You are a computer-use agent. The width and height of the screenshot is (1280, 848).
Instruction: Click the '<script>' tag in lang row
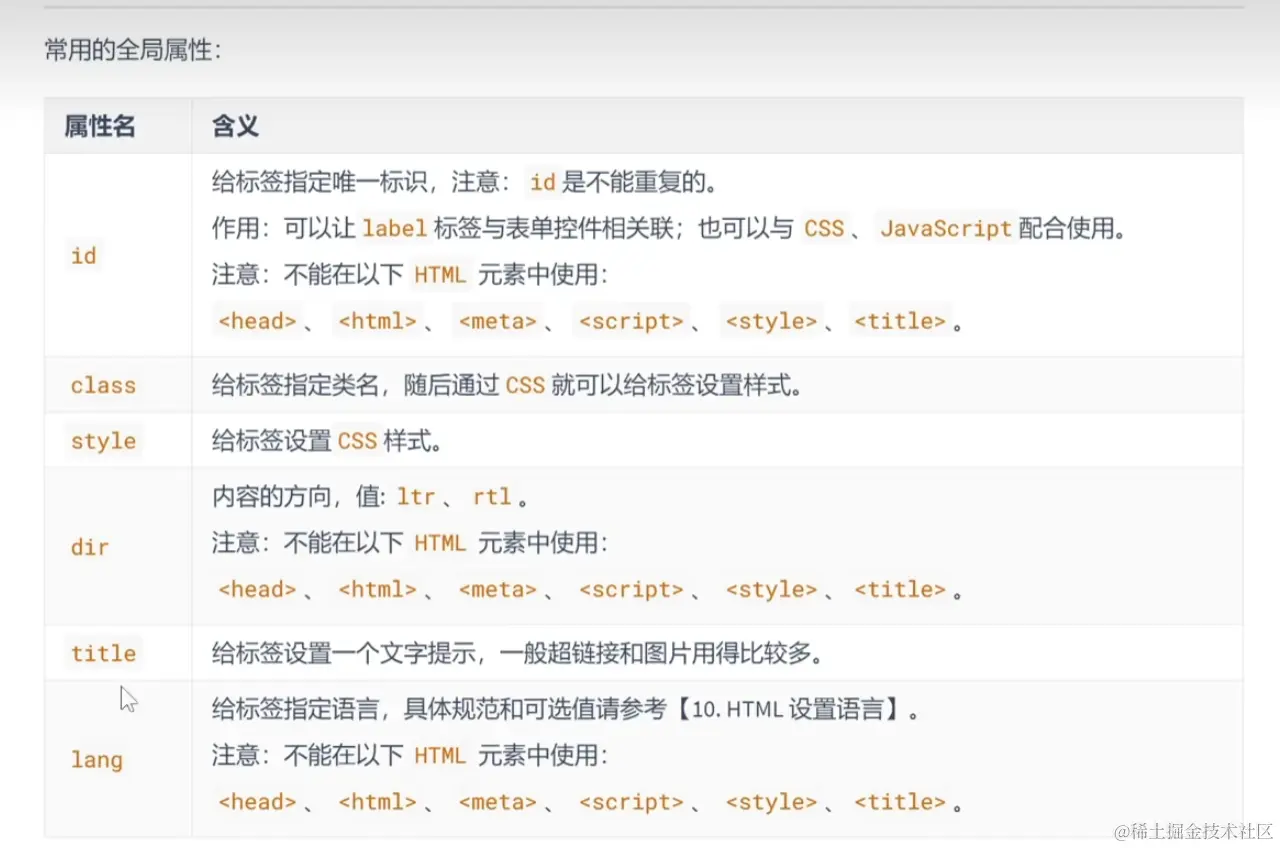(632, 802)
